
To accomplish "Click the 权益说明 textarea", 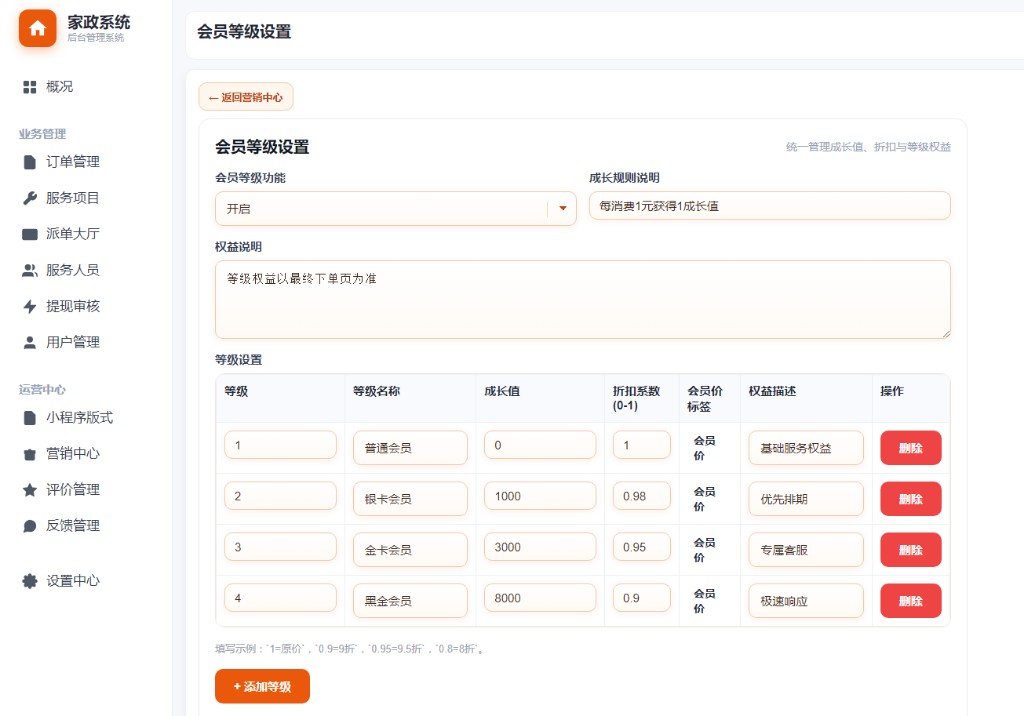I will (x=583, y=300).
